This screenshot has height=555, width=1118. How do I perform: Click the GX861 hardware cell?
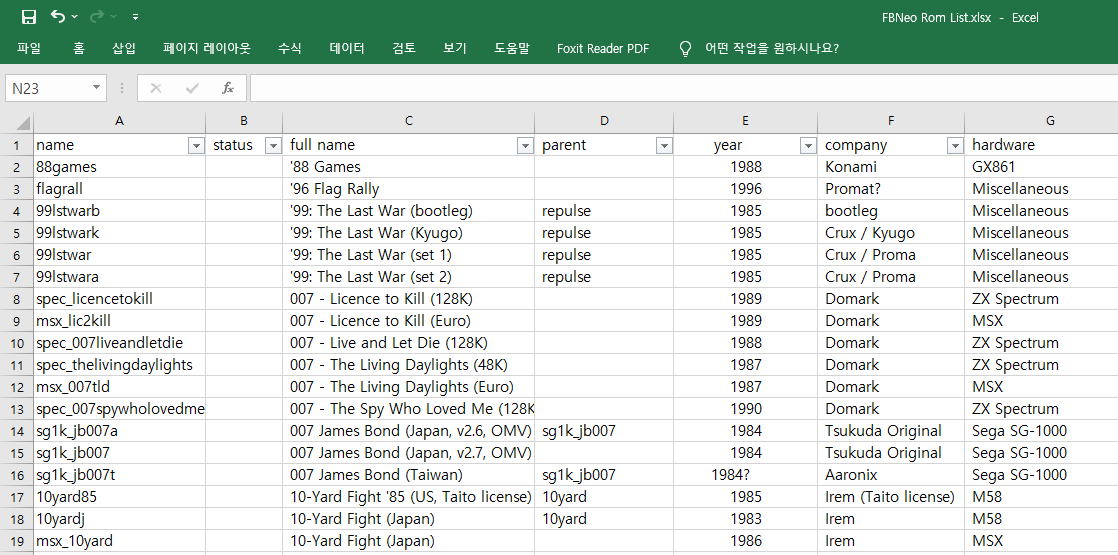click(x=1041, y=167)
